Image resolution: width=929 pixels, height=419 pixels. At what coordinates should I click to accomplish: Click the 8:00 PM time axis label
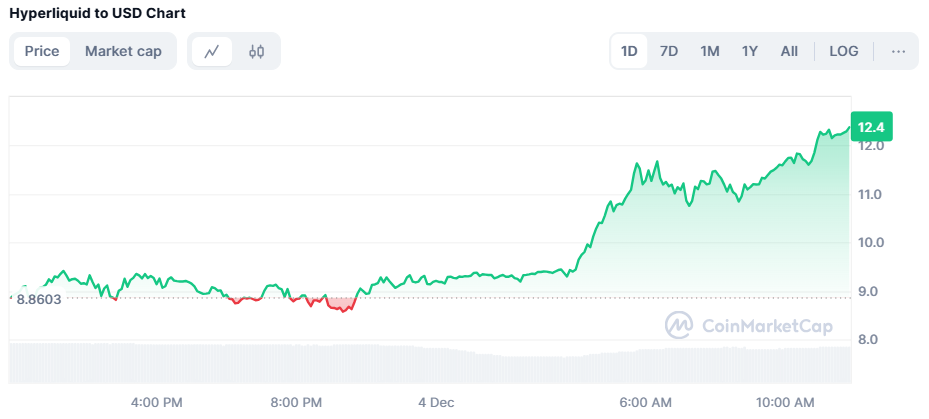[x=296, y=402]
